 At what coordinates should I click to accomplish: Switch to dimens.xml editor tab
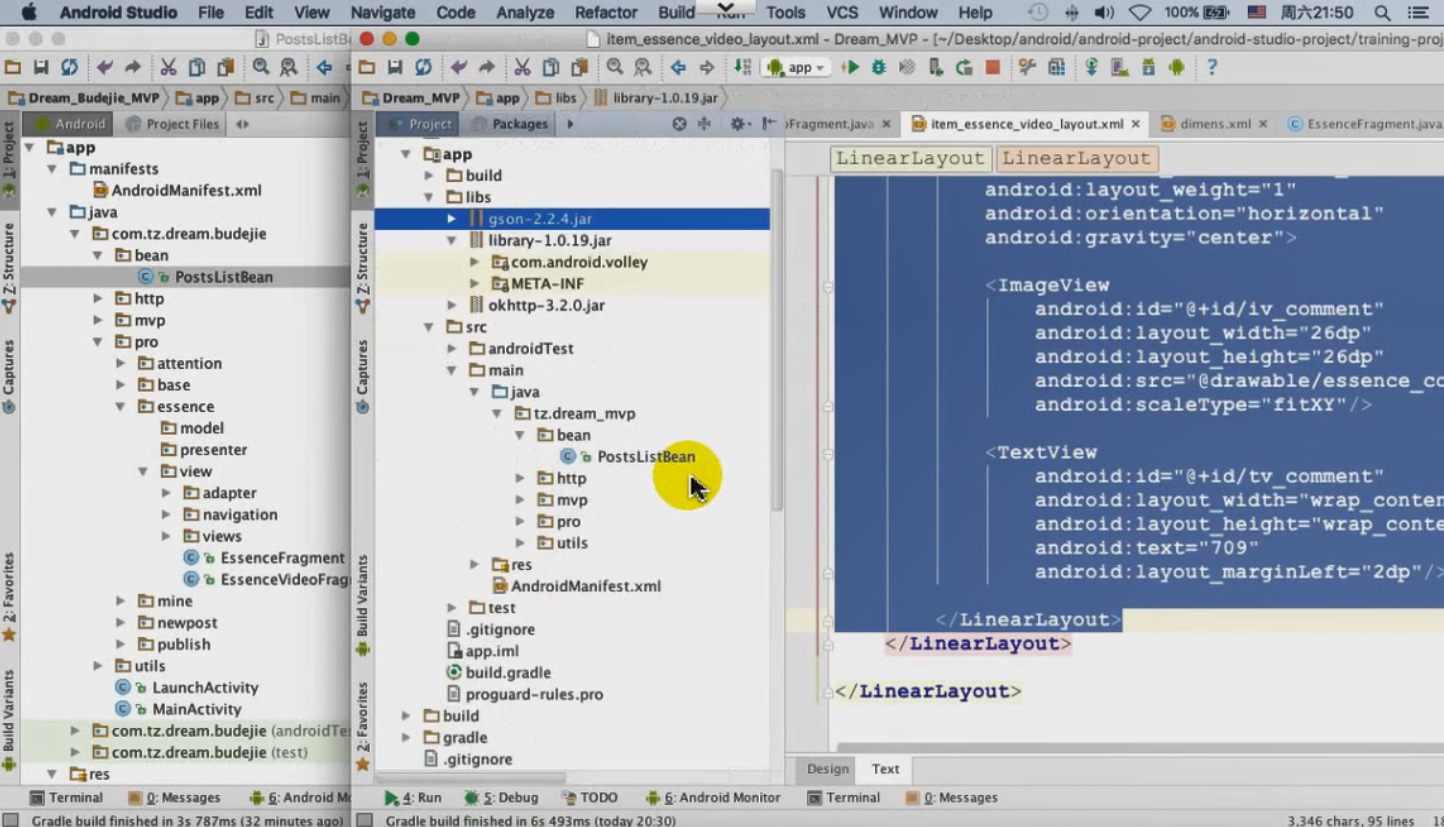pos(1214,124)
